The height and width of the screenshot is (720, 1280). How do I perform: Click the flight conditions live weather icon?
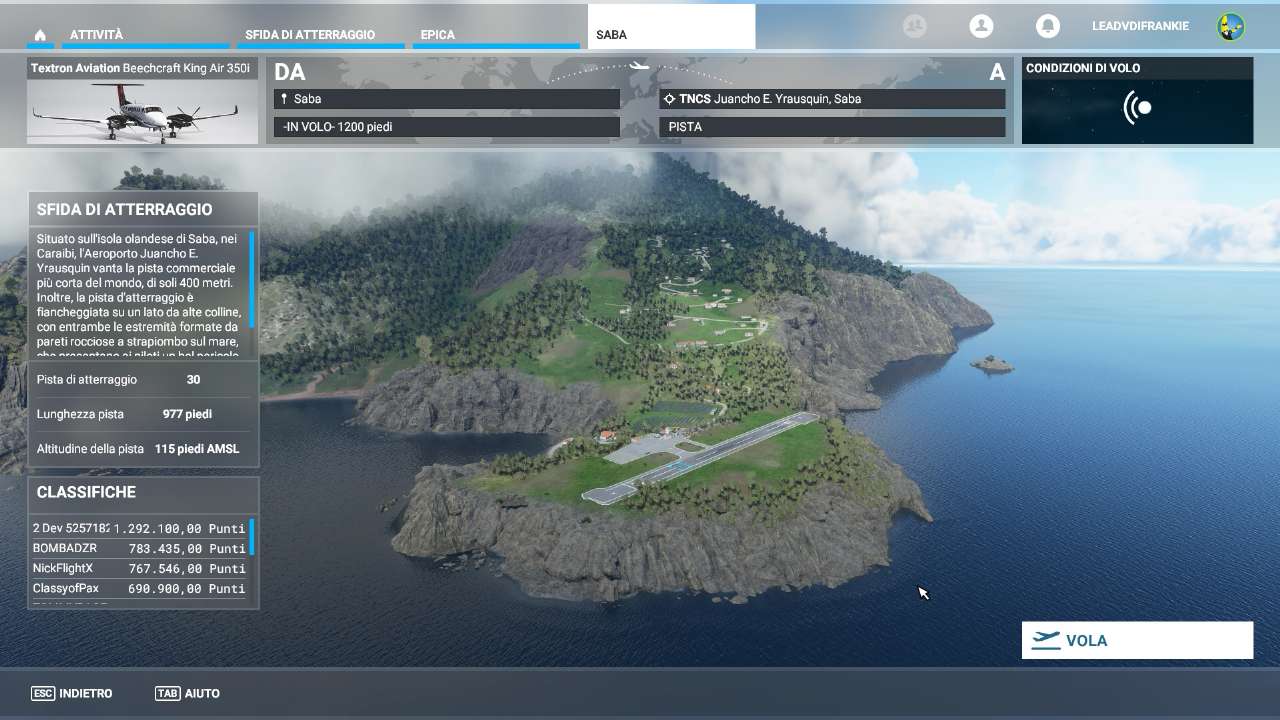tap(1137, 108)
